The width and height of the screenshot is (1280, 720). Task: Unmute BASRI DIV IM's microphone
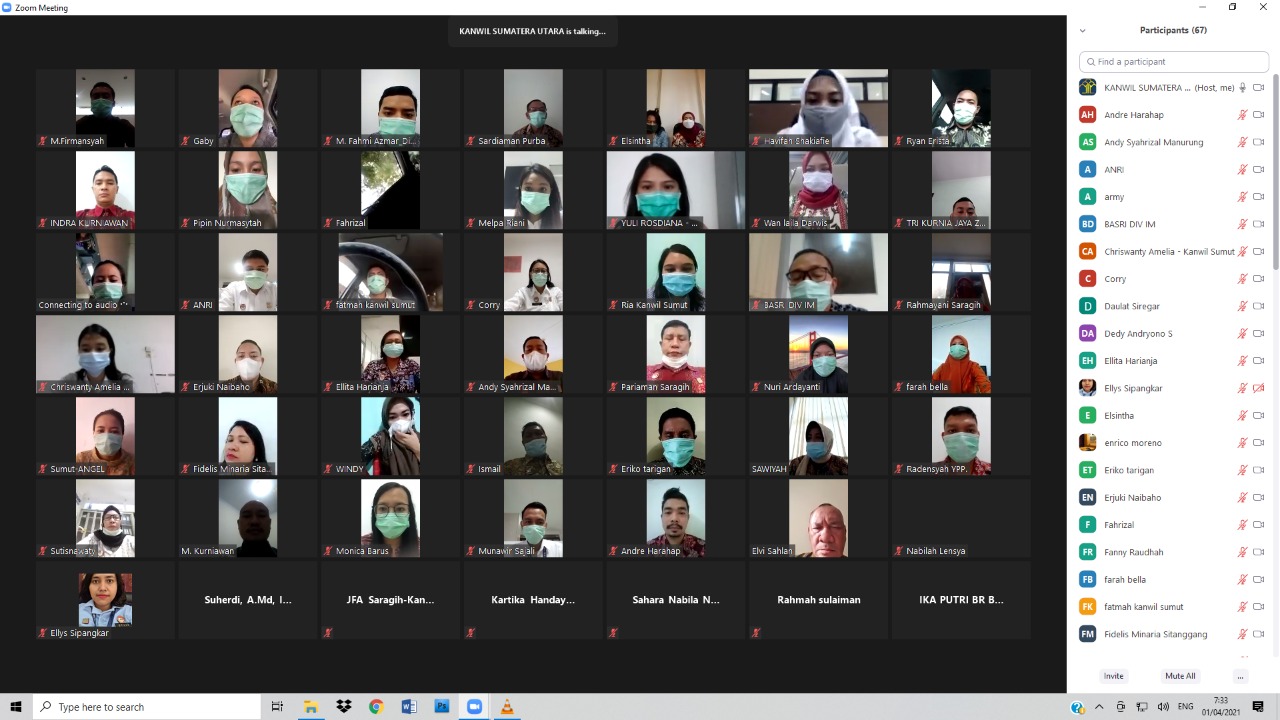pos(1242,224)
